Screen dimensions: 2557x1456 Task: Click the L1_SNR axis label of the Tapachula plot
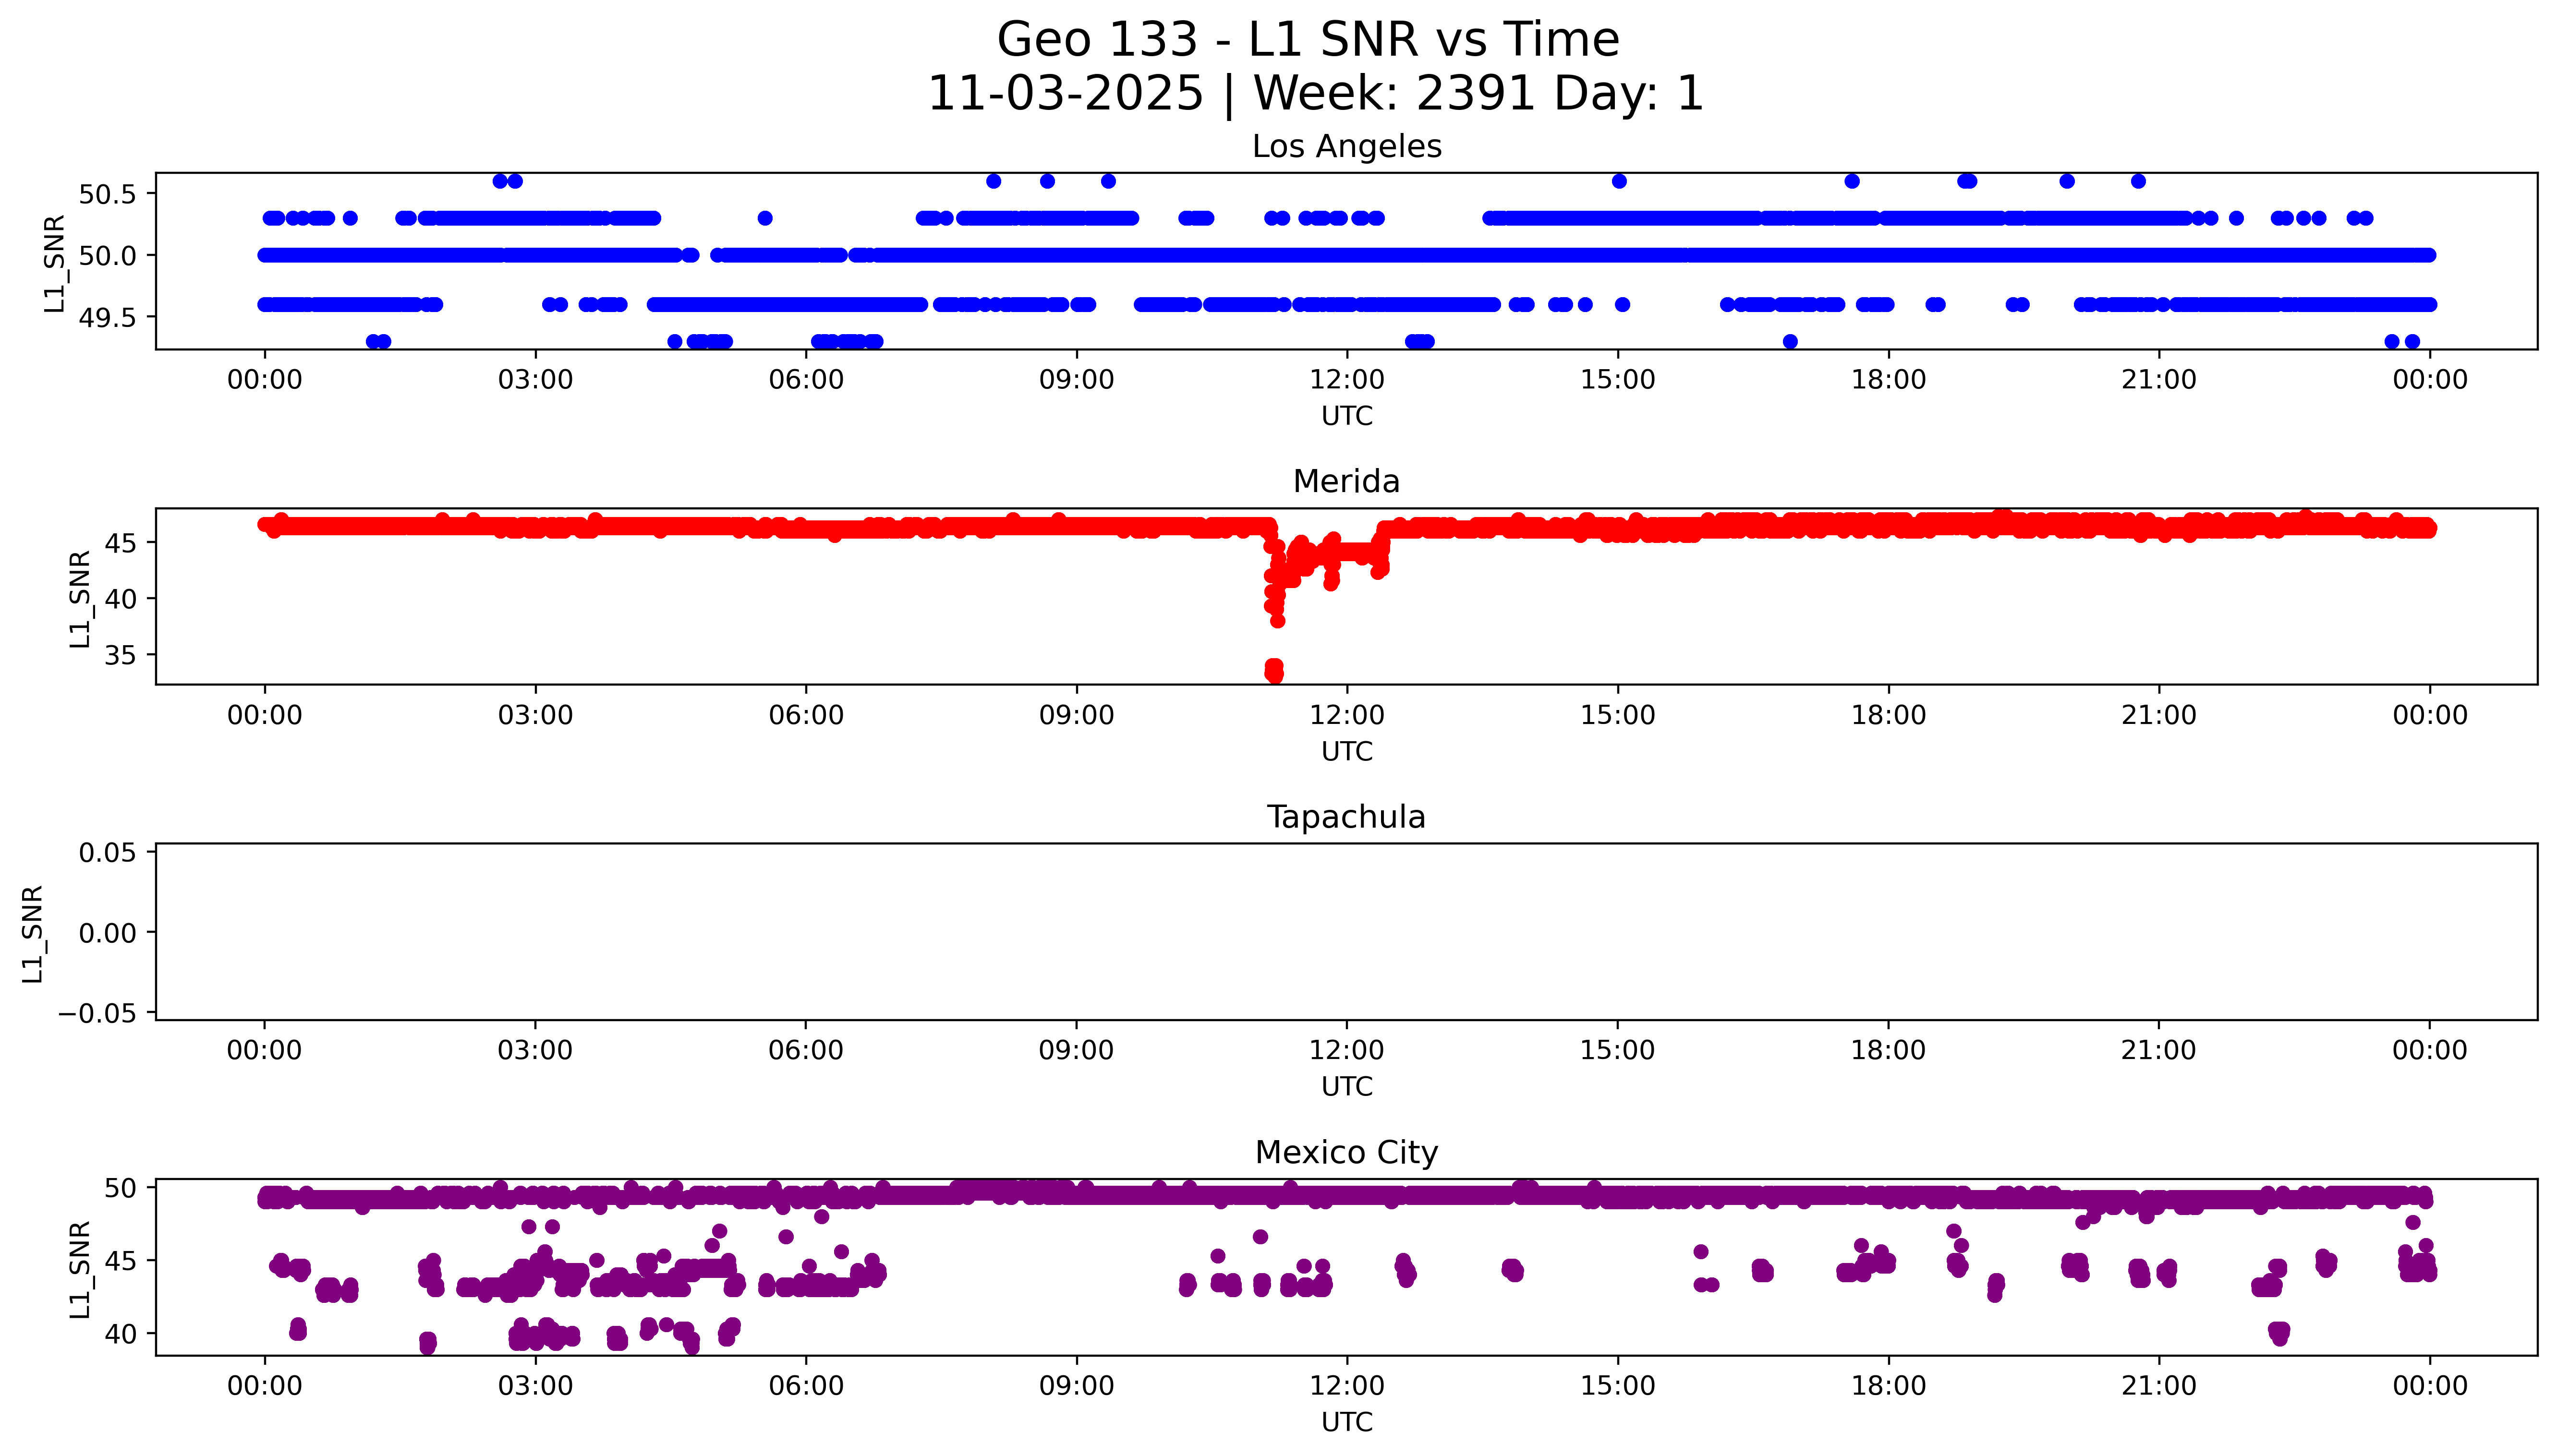tap(33, 933)
